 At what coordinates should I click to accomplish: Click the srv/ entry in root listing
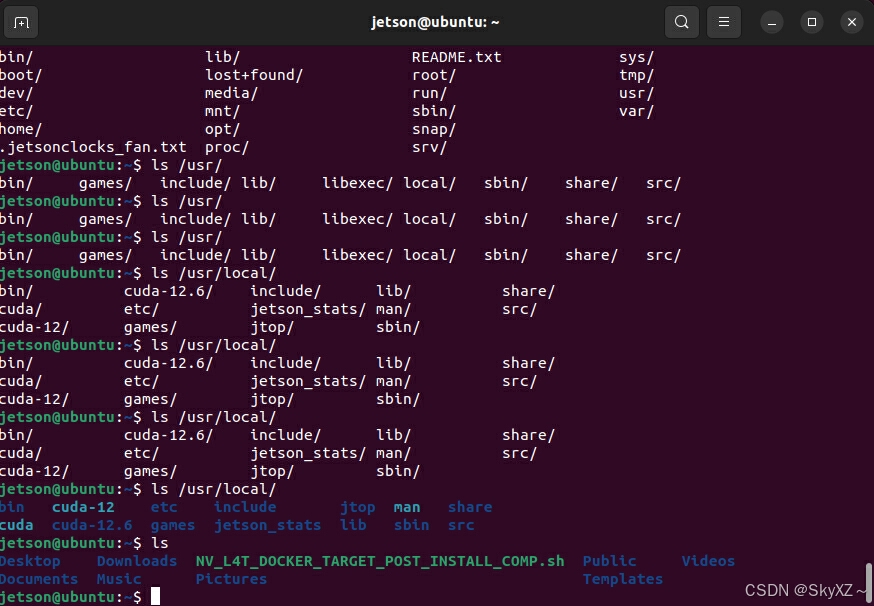(x=429, y=147)
